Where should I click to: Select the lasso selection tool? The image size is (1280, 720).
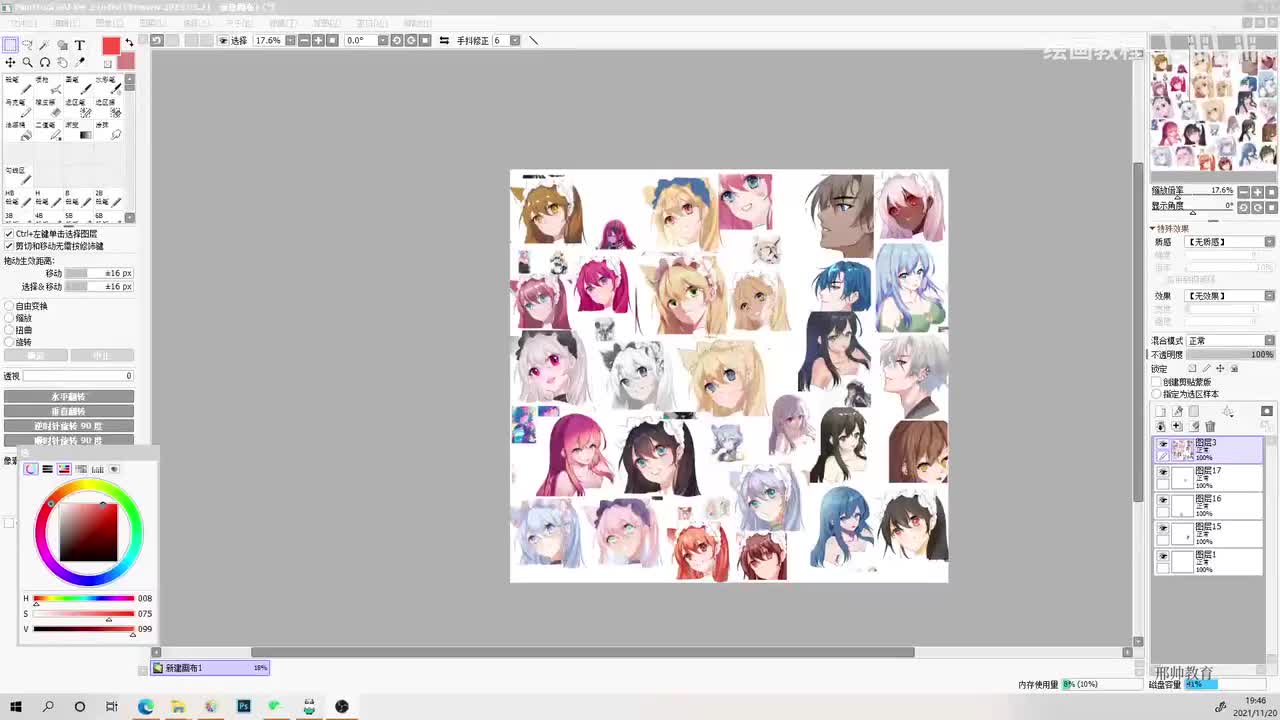[27, 45]
